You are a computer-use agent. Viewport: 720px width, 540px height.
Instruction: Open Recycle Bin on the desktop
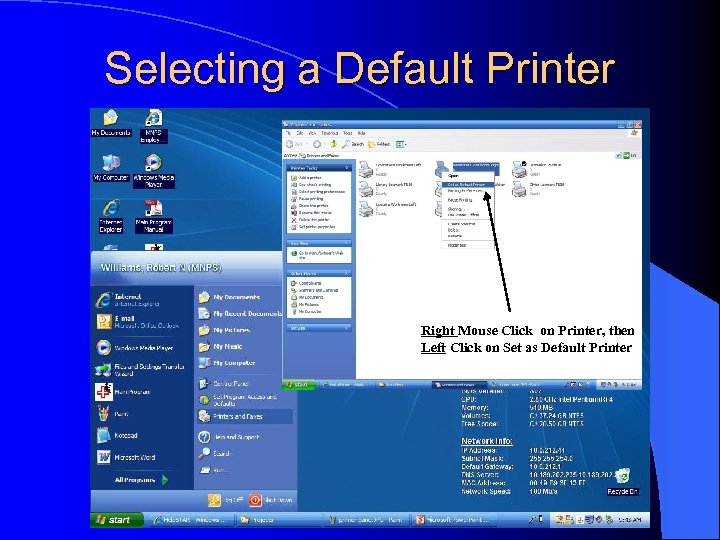622,481
